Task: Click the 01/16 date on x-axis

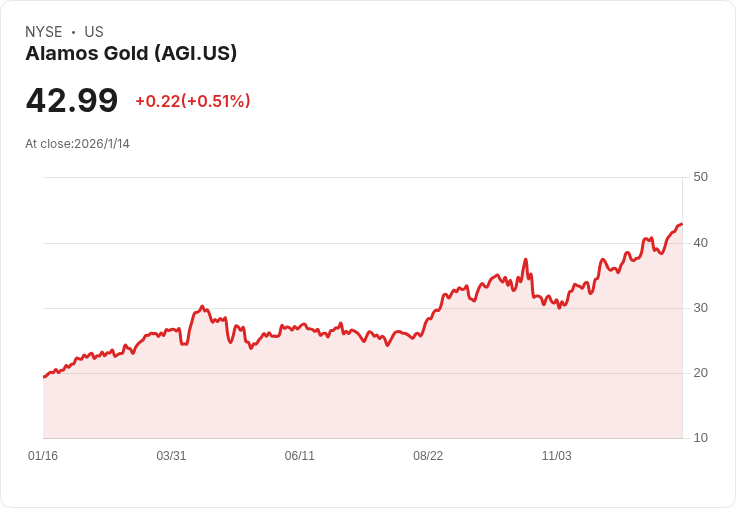Action: pos(43,455)
